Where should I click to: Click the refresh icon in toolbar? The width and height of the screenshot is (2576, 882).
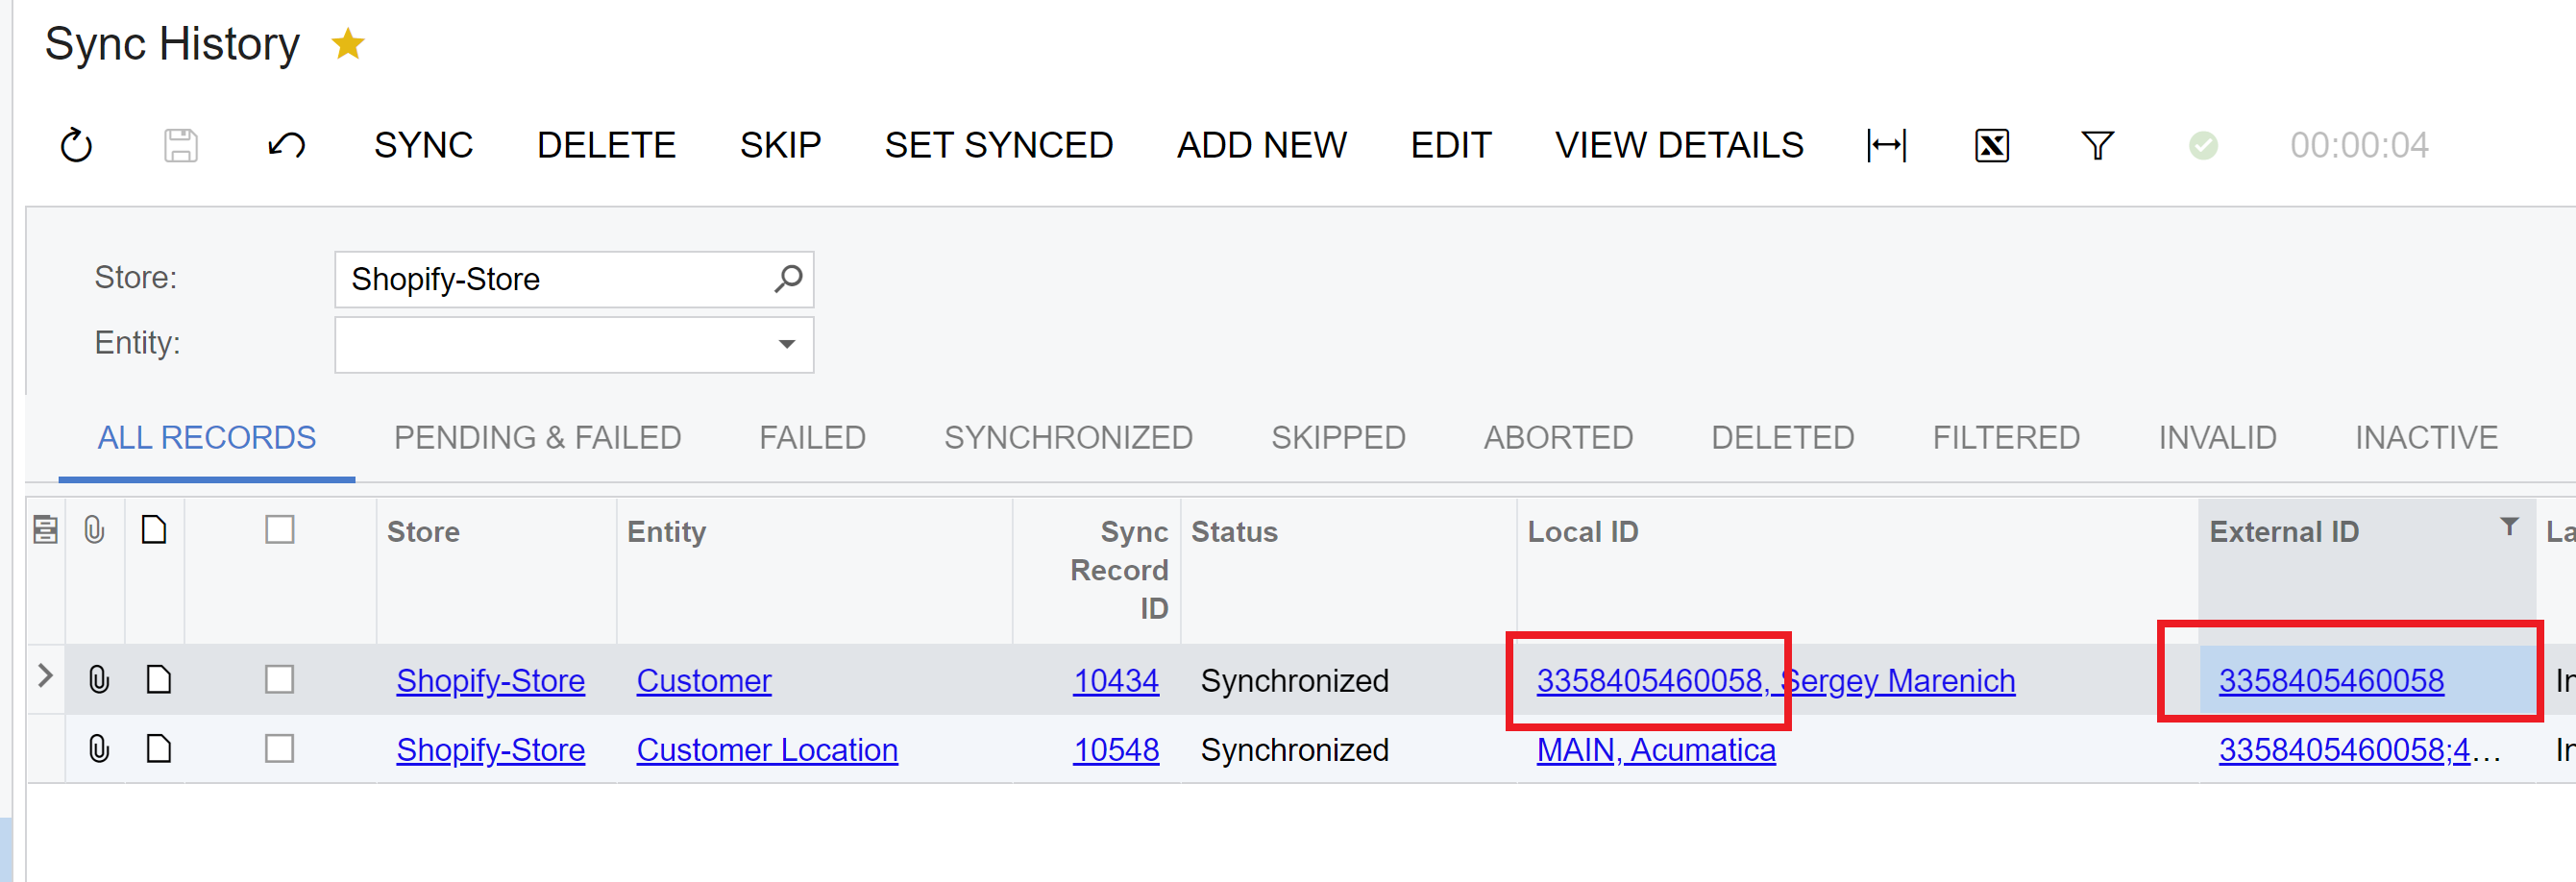pos(76,146)
